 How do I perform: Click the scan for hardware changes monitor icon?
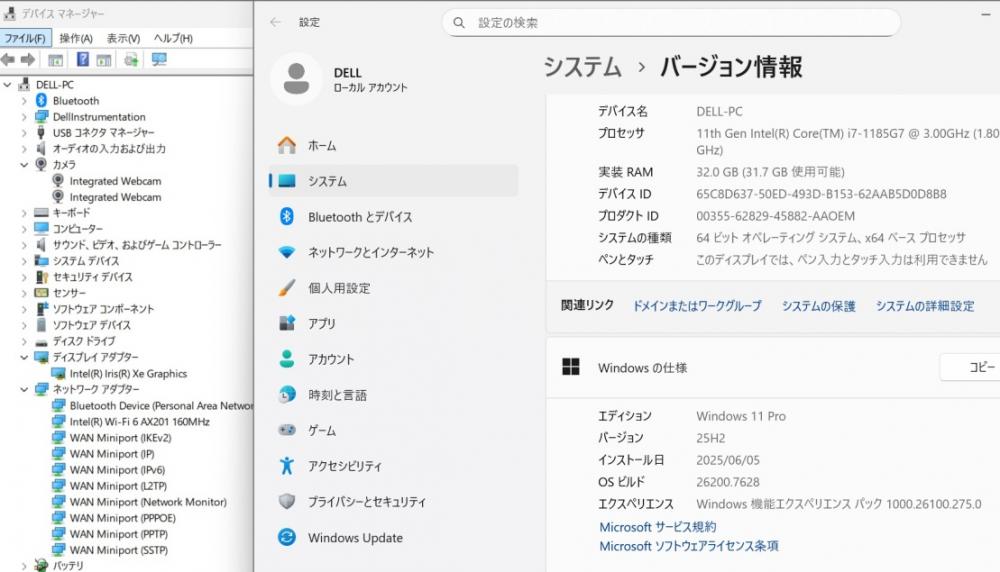click(x=159, y=60)
